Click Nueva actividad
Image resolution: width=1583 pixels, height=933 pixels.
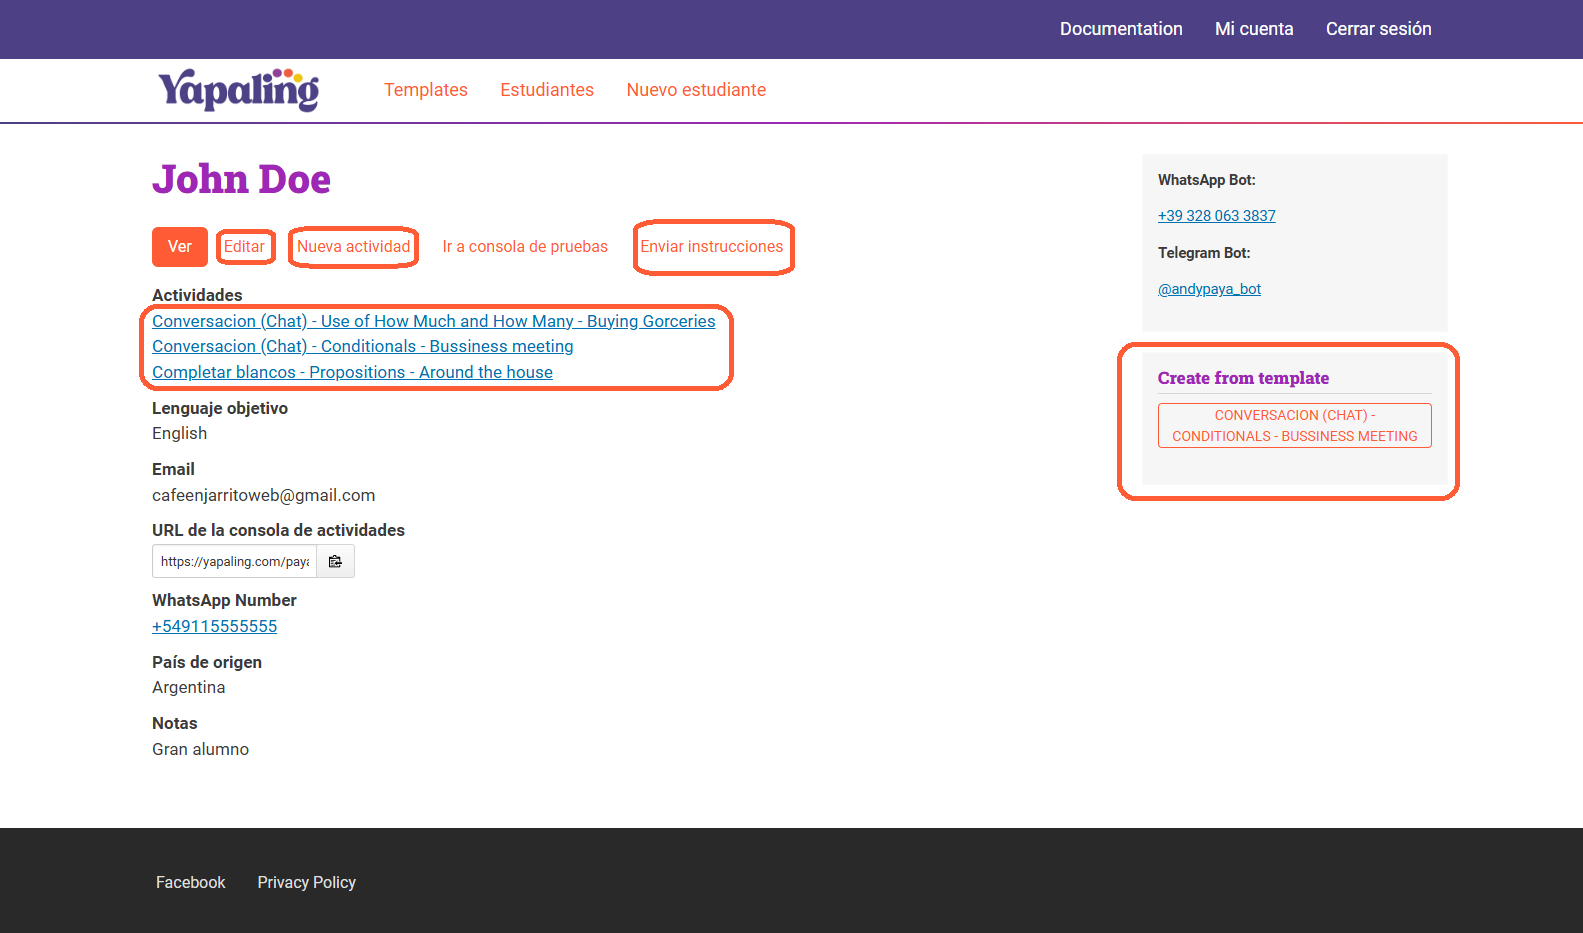coord(353,247)
